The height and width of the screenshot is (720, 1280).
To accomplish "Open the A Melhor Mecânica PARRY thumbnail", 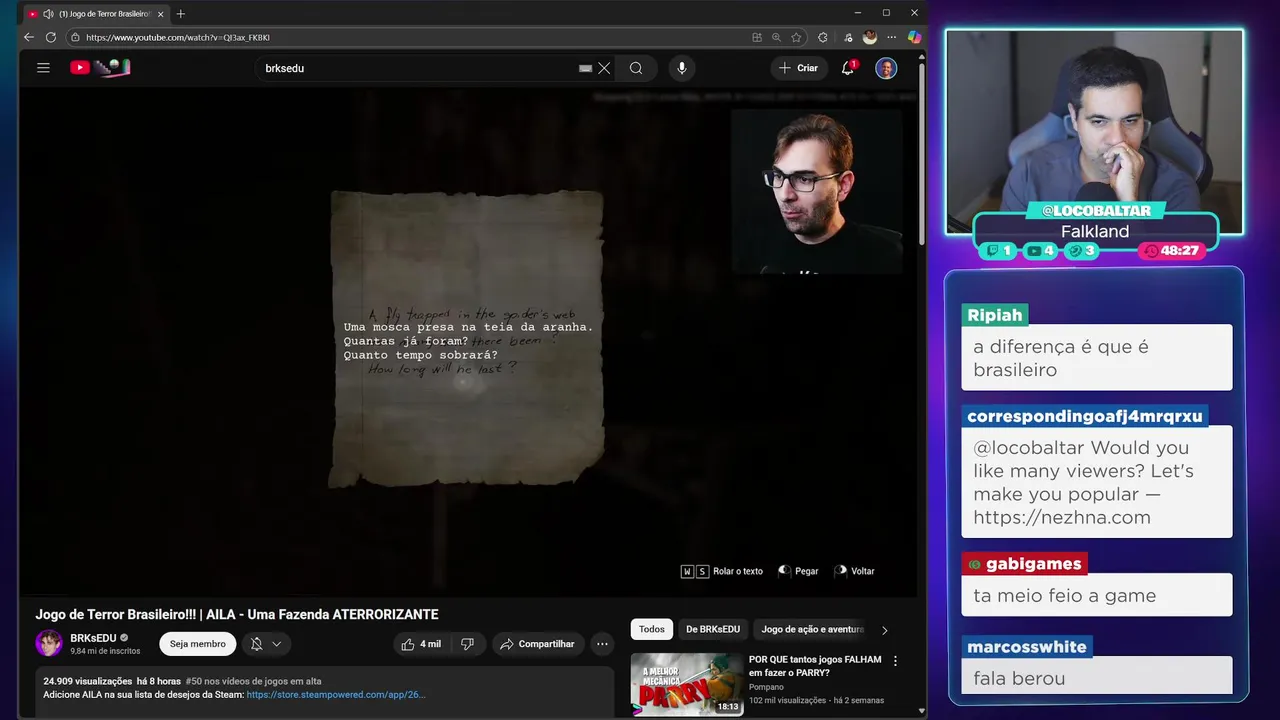I will tap(686, 684).
